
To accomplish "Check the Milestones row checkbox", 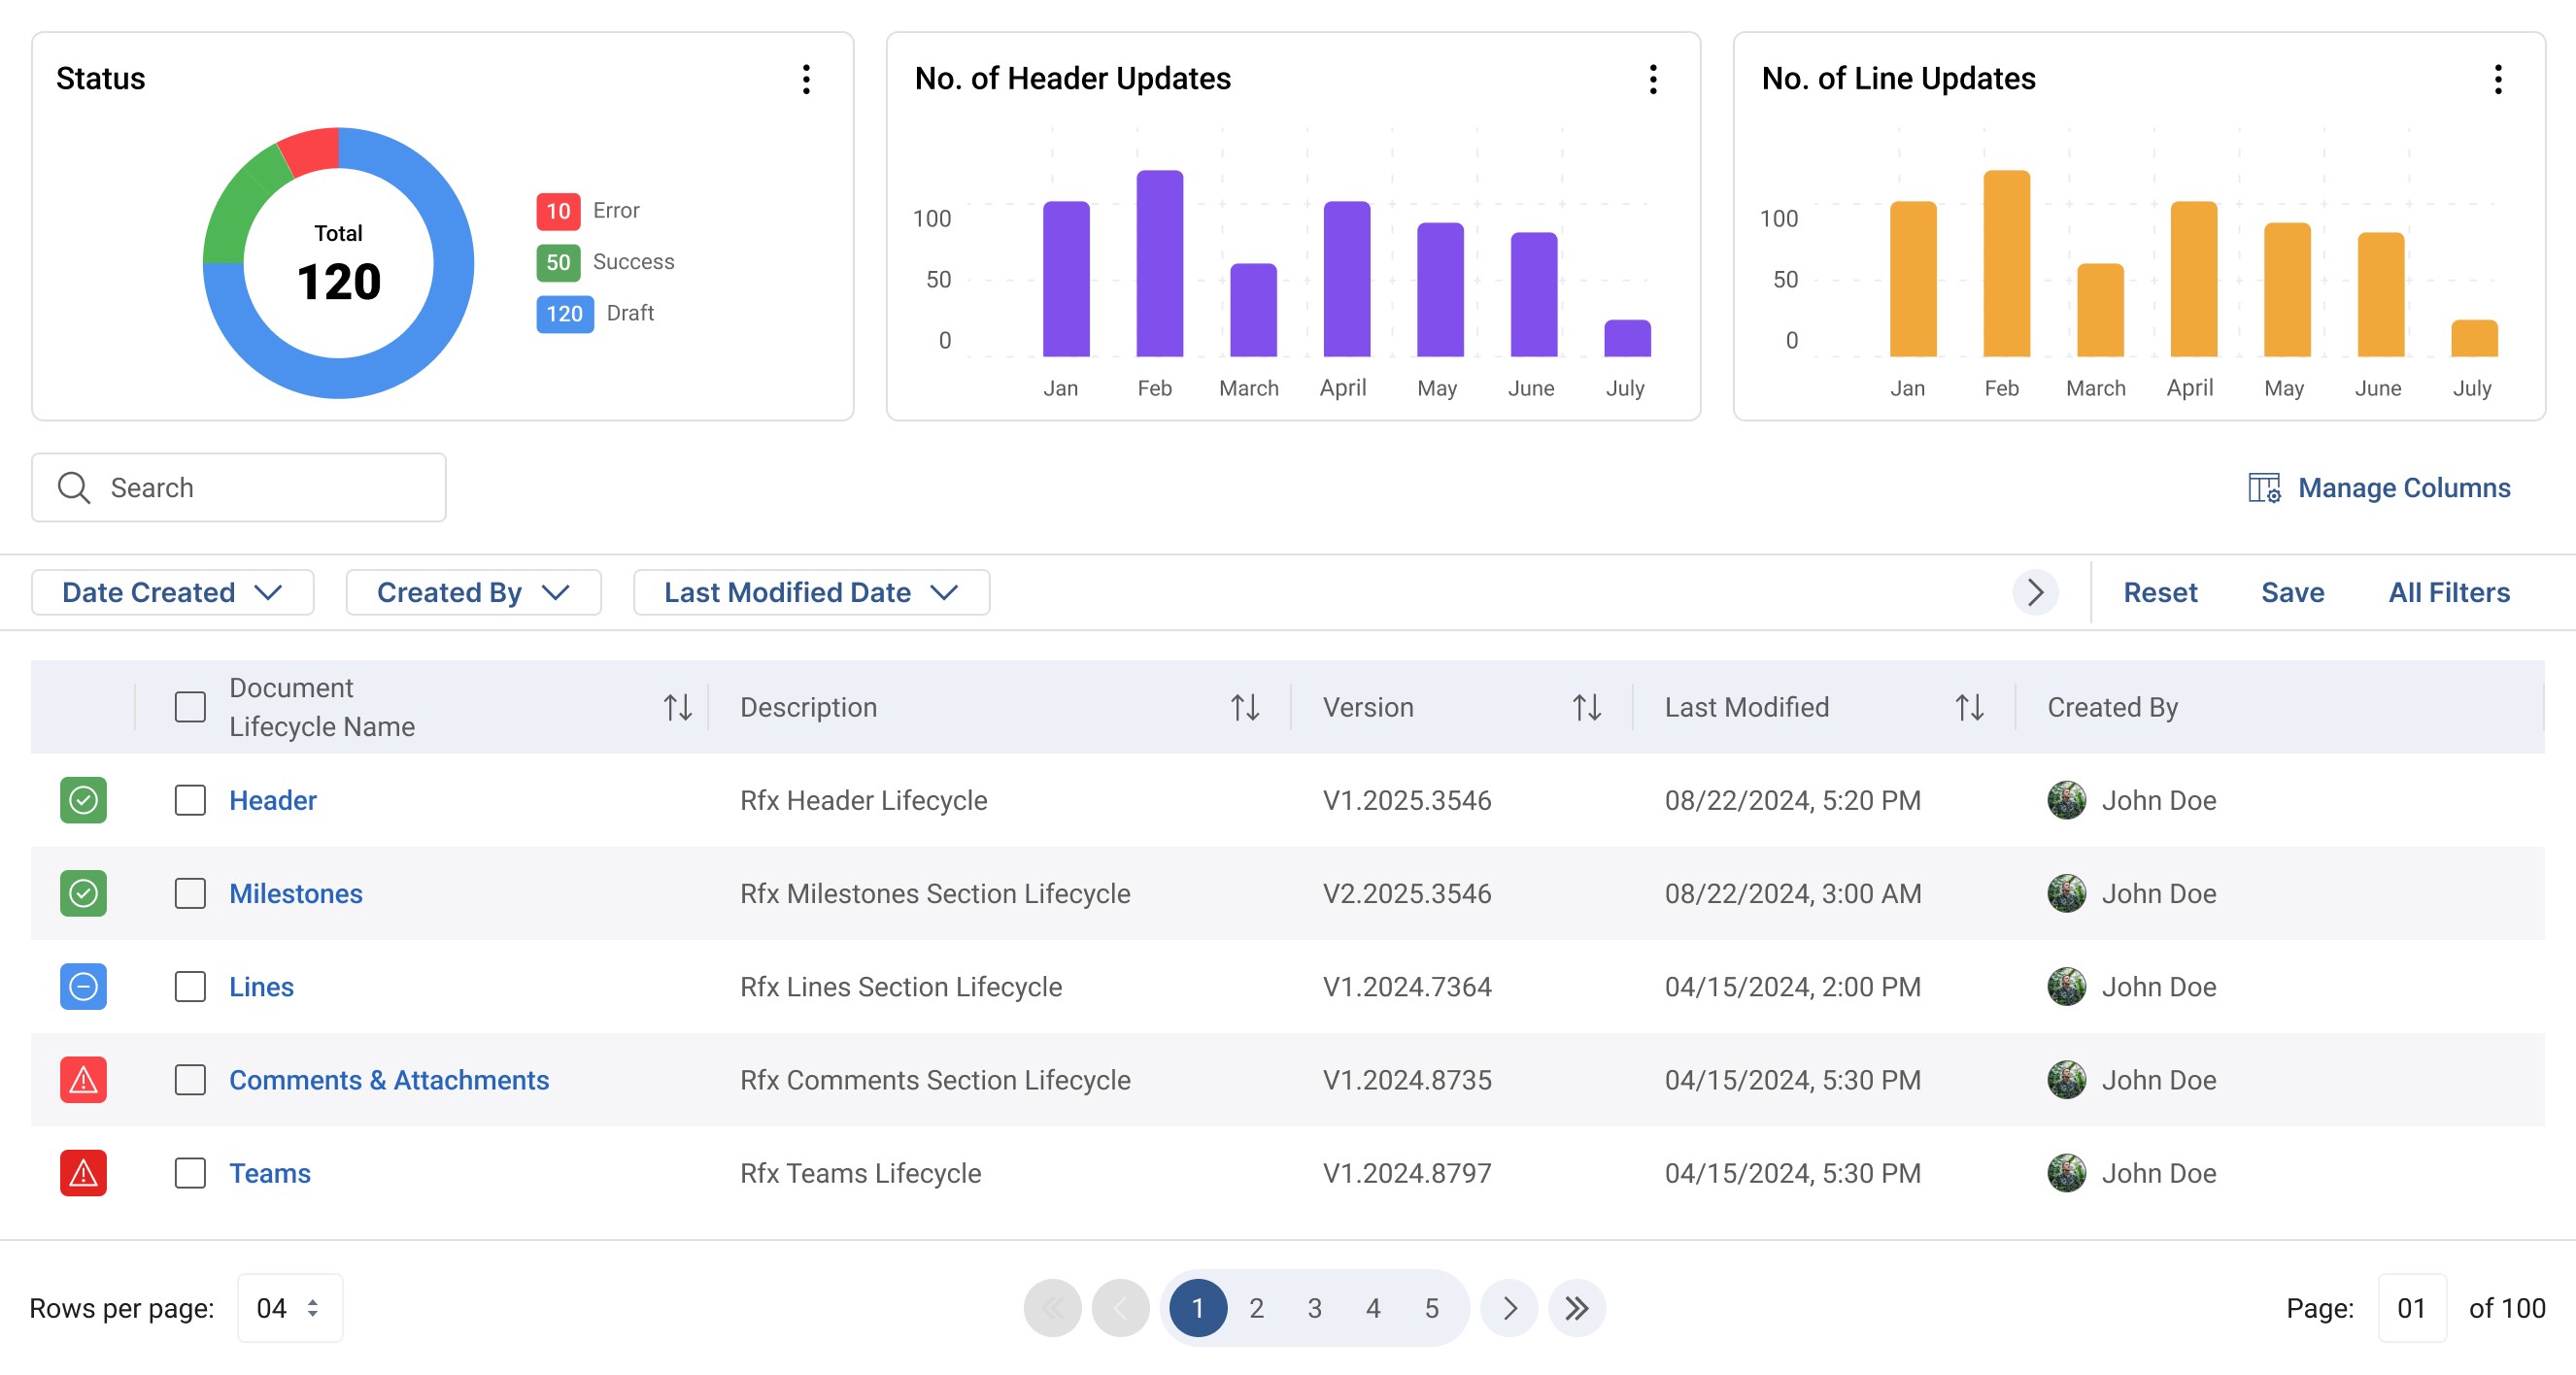I will pyautogui.click(x=190, y=894).
